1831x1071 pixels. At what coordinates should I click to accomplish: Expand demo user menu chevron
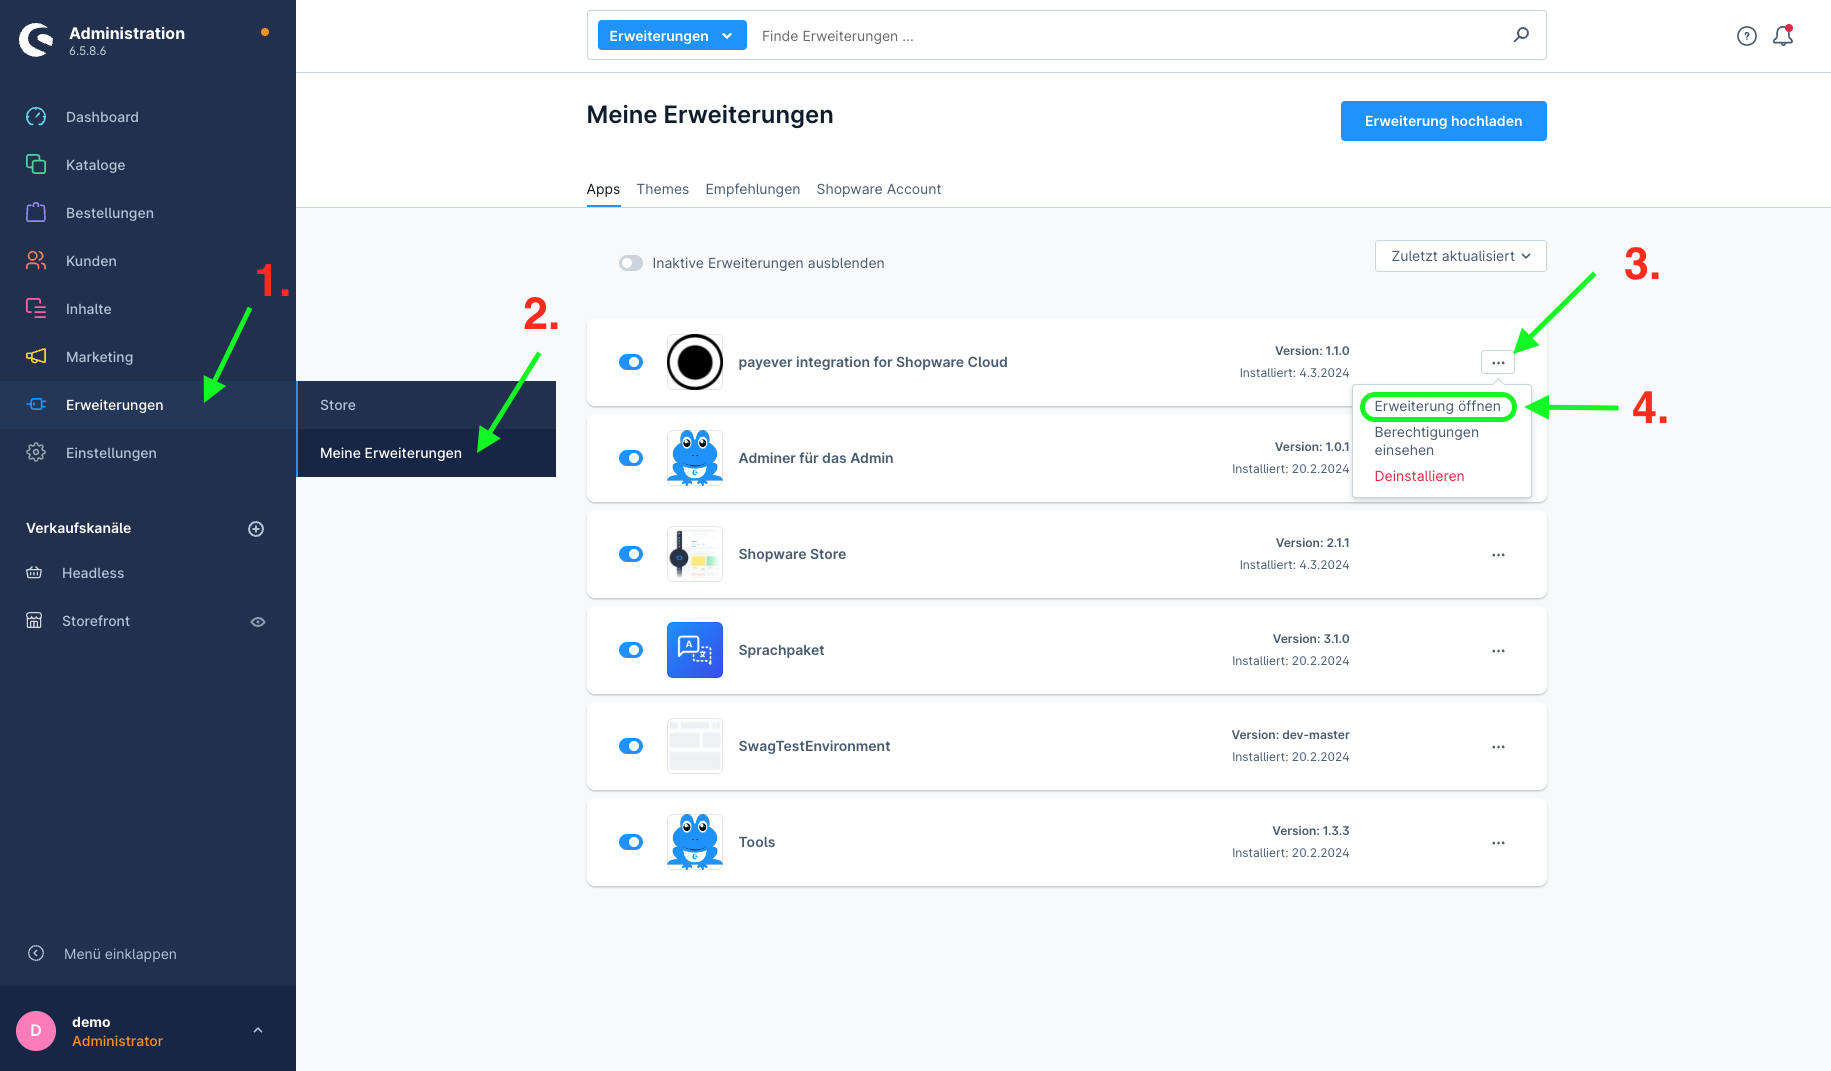click(258, 1030)
